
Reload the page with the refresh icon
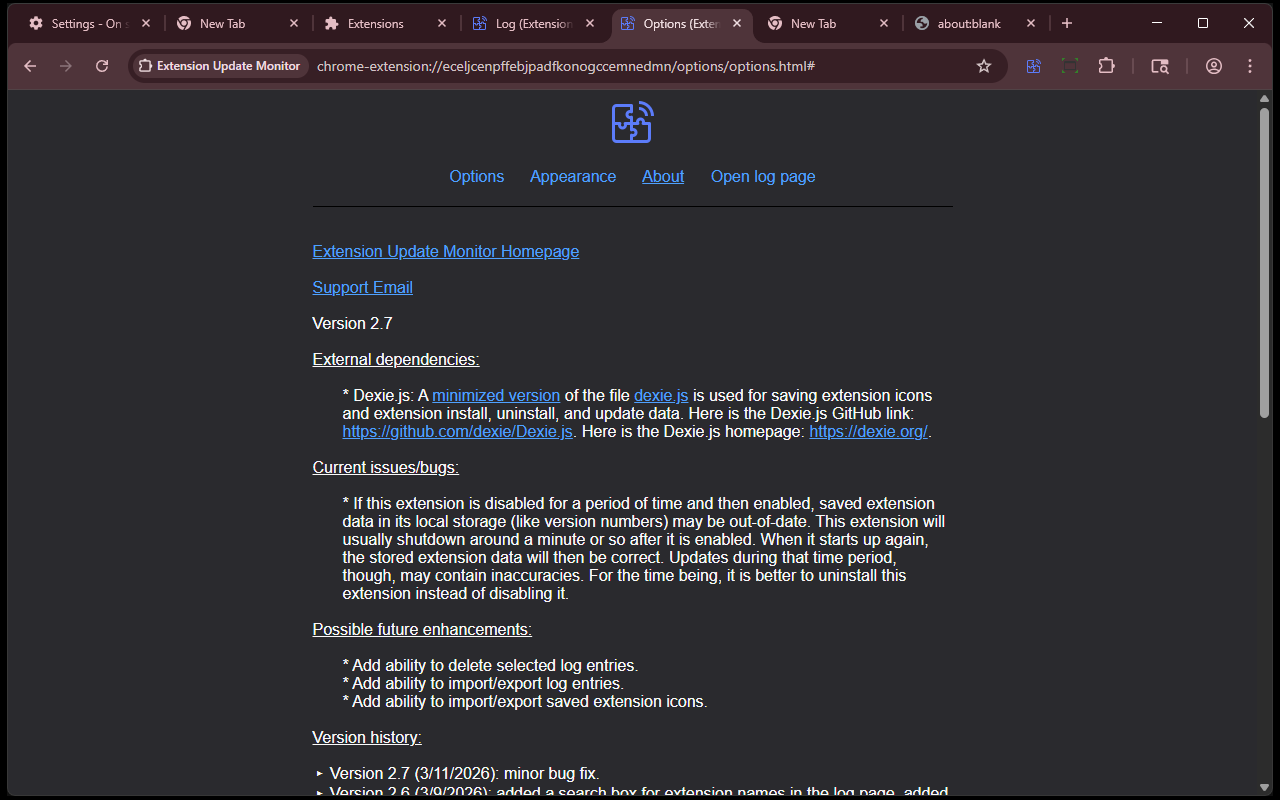pyautogui.click(x=102, y=66)
